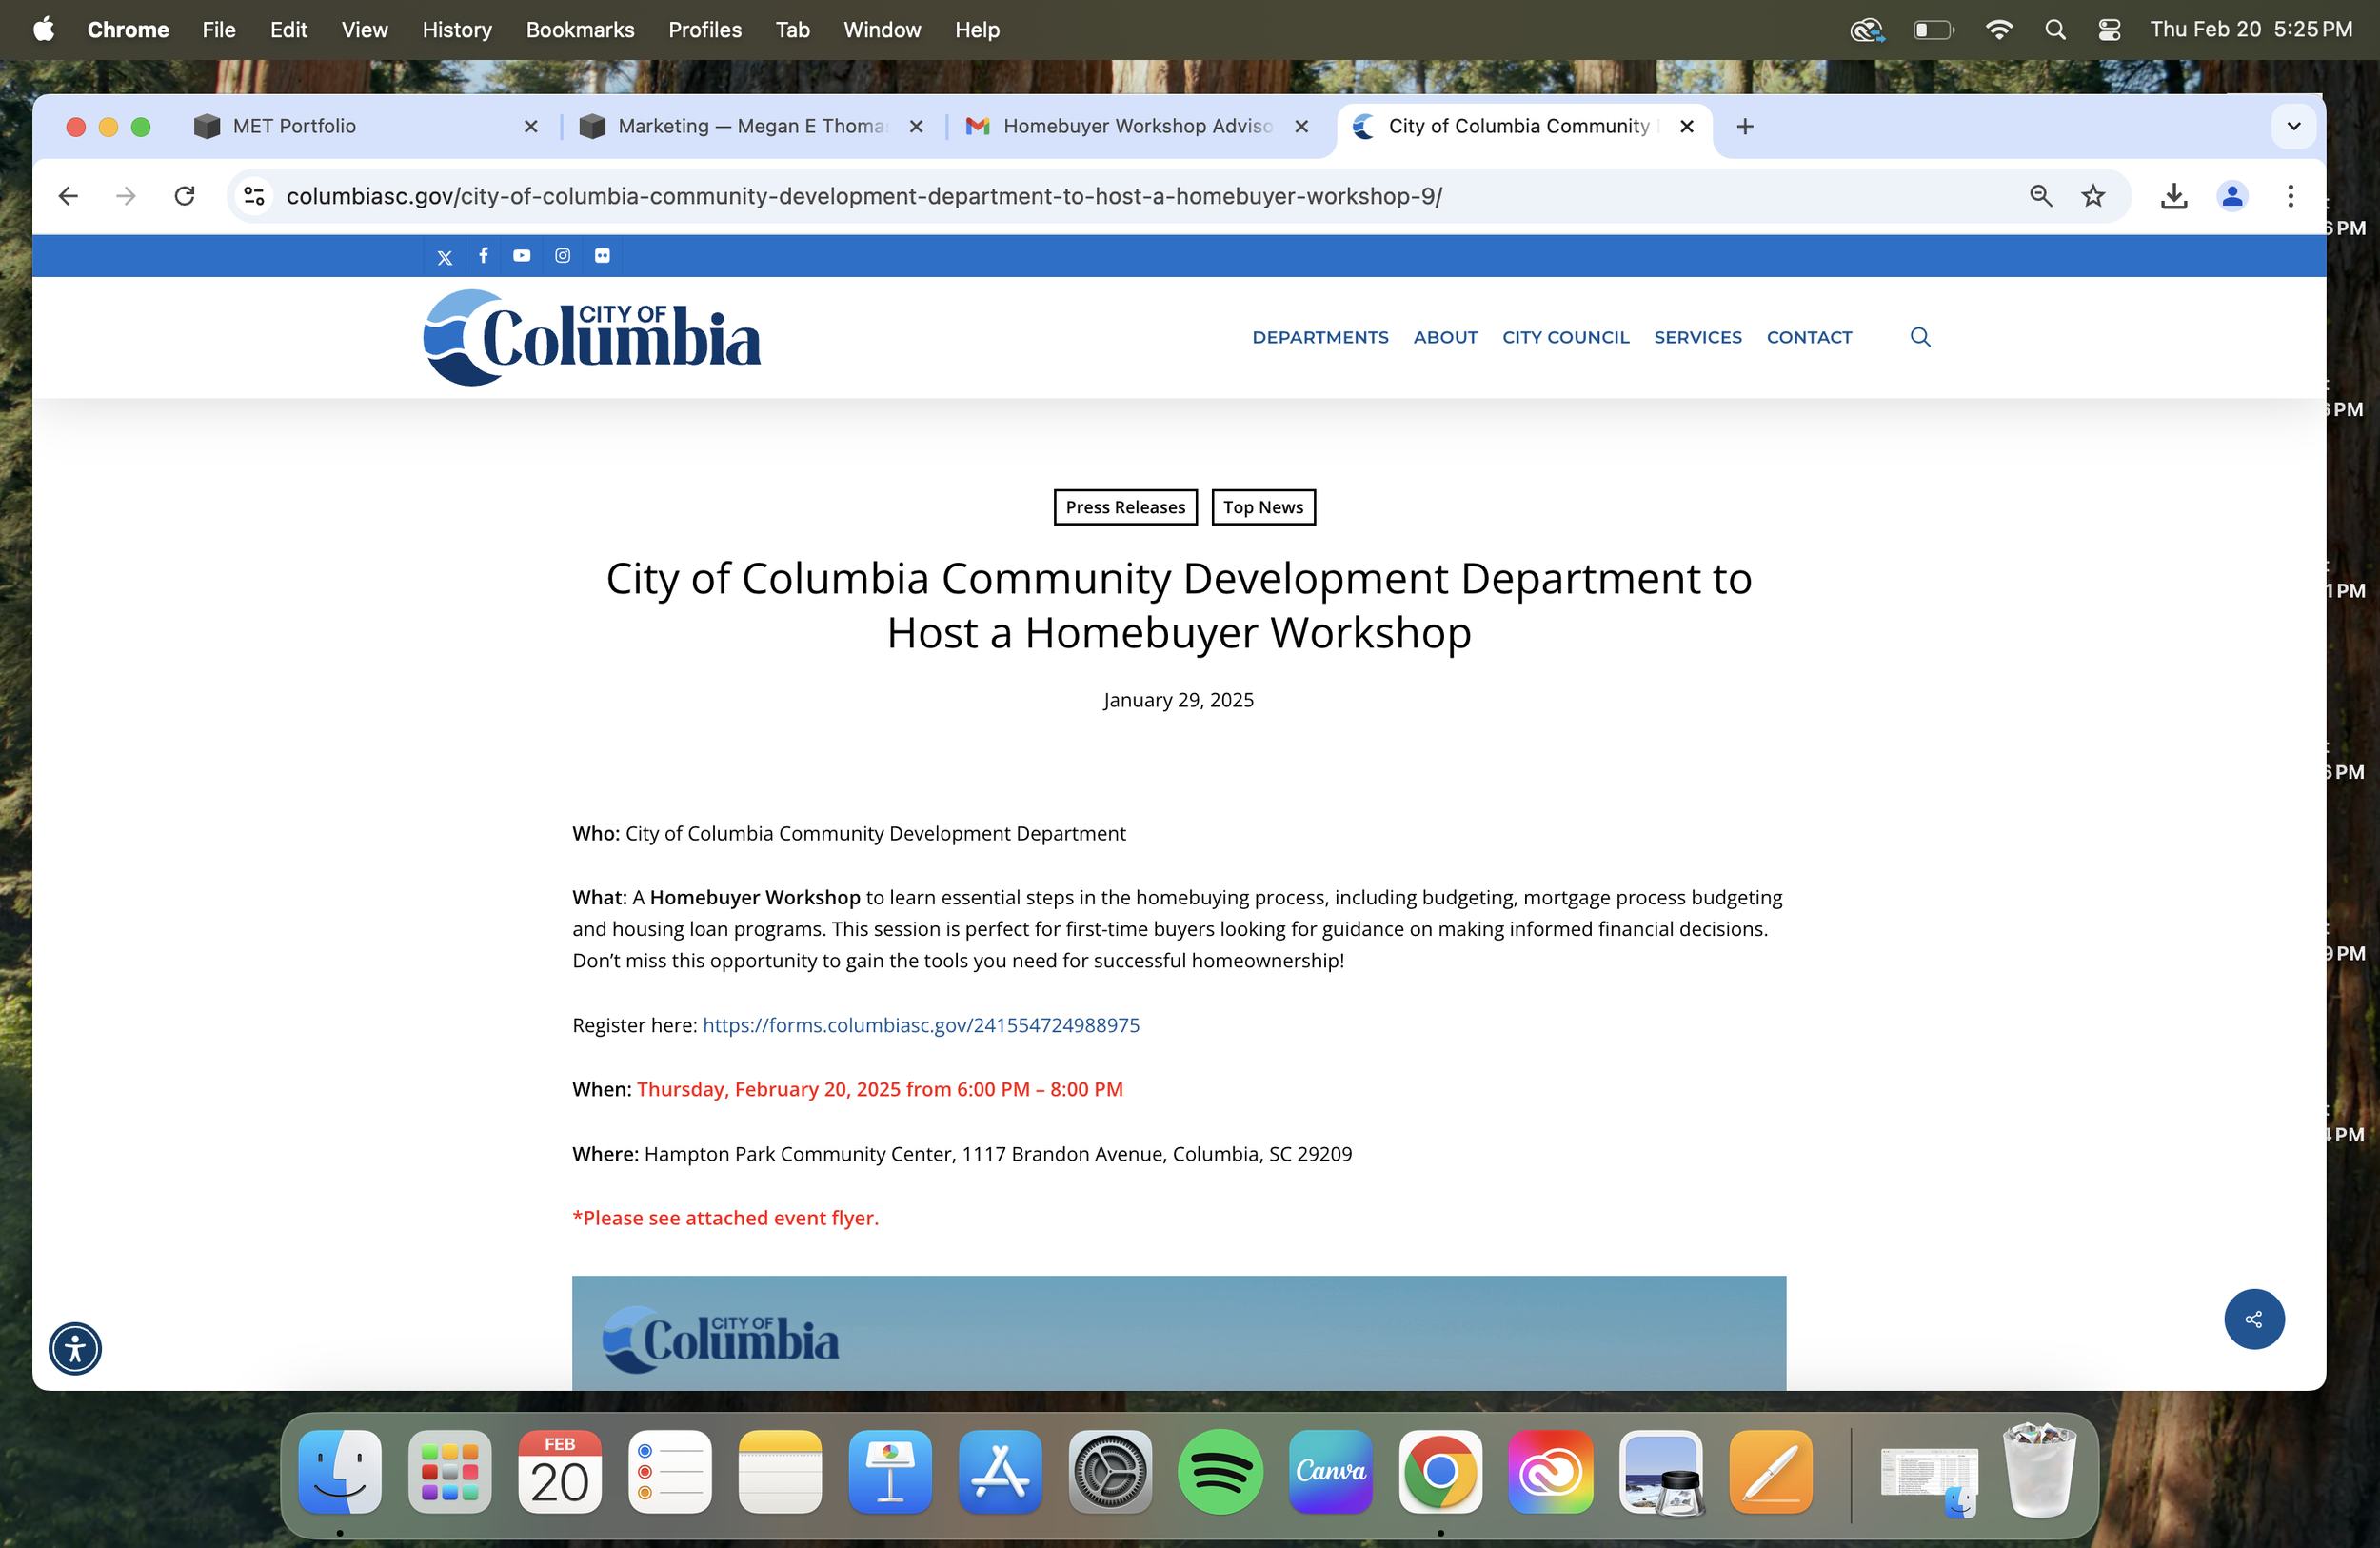Open the workshop registration form link

[920, 1025]
